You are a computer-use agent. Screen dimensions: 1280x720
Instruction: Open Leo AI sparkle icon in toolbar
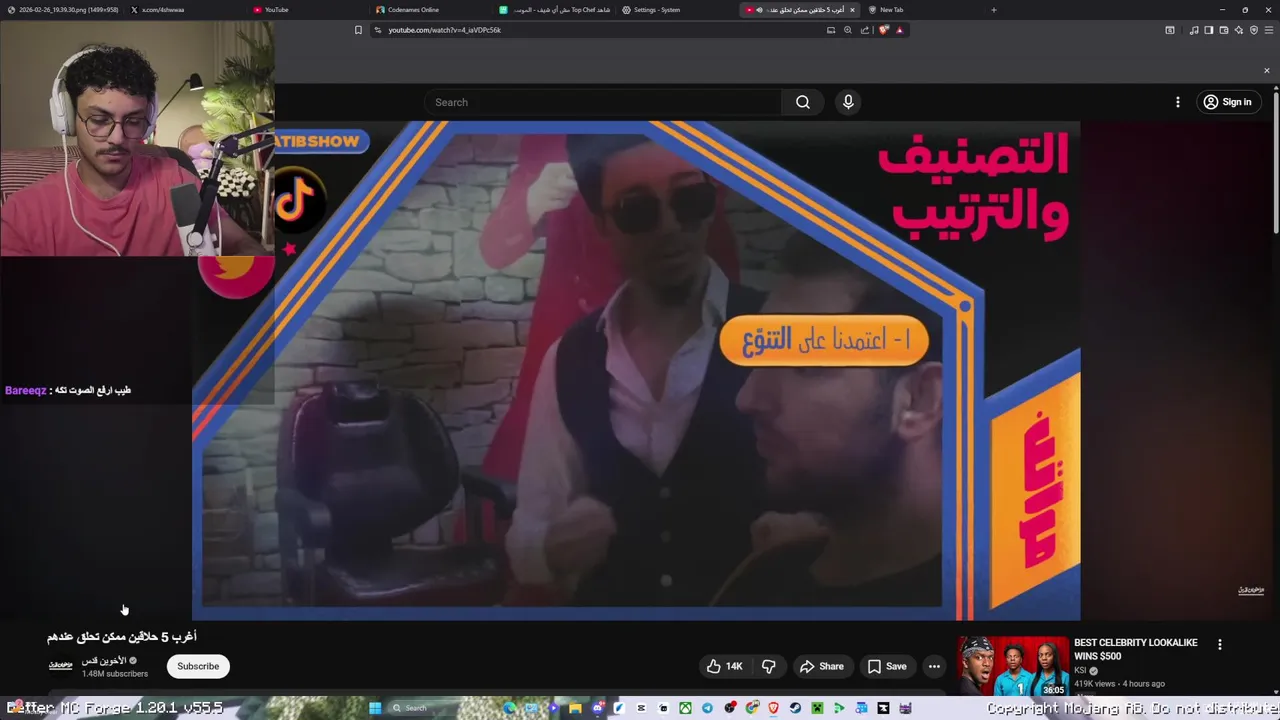pos(1239,30)
